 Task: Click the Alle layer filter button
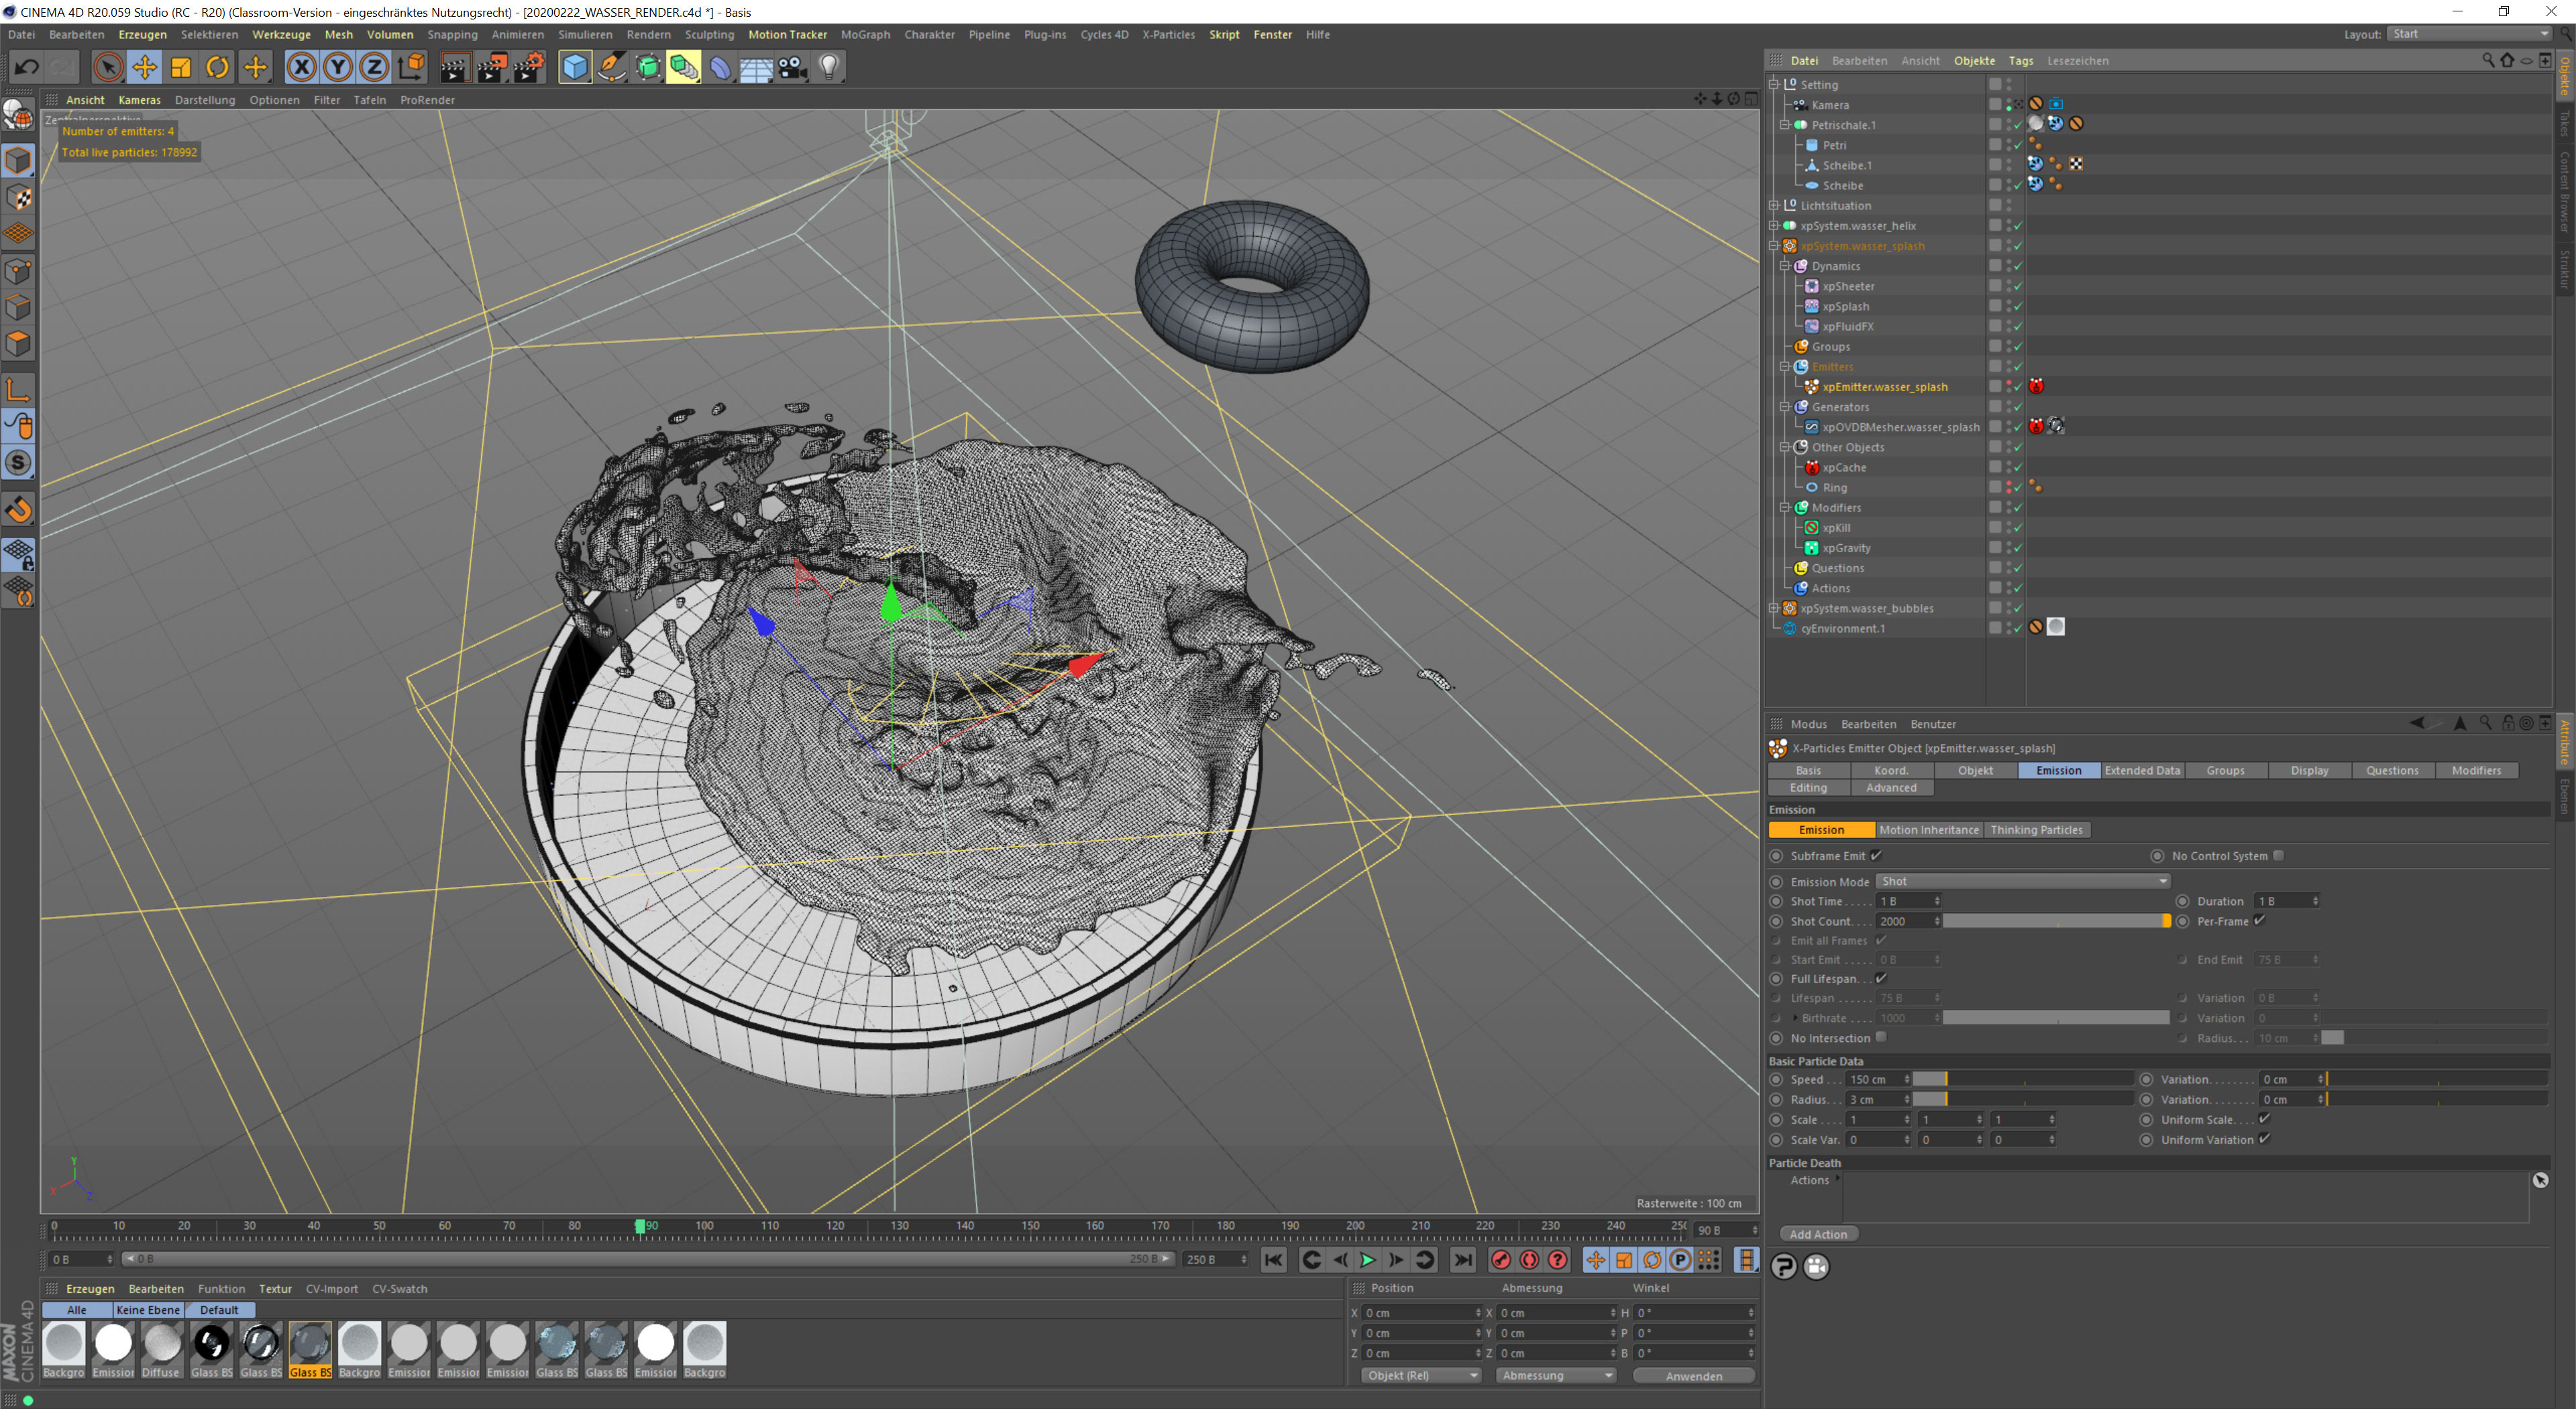(x=77, y=1310)
